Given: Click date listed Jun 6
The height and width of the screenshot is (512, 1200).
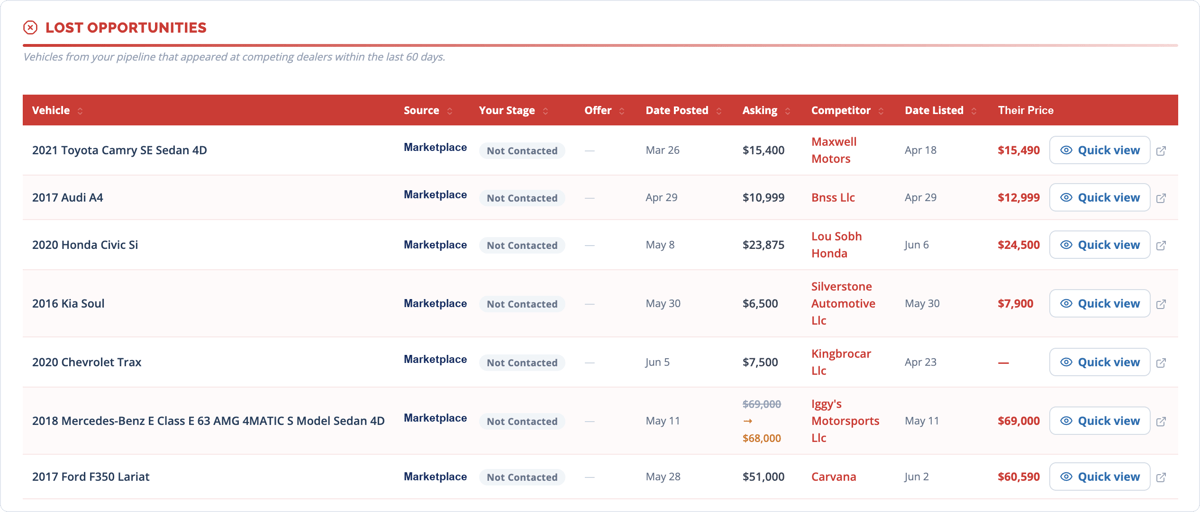Looking at the screenshot, I should tap(917, 244).
